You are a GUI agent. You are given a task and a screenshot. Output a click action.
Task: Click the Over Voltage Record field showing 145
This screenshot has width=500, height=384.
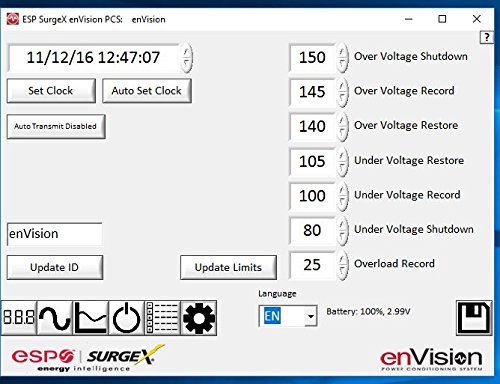[312, 92]
